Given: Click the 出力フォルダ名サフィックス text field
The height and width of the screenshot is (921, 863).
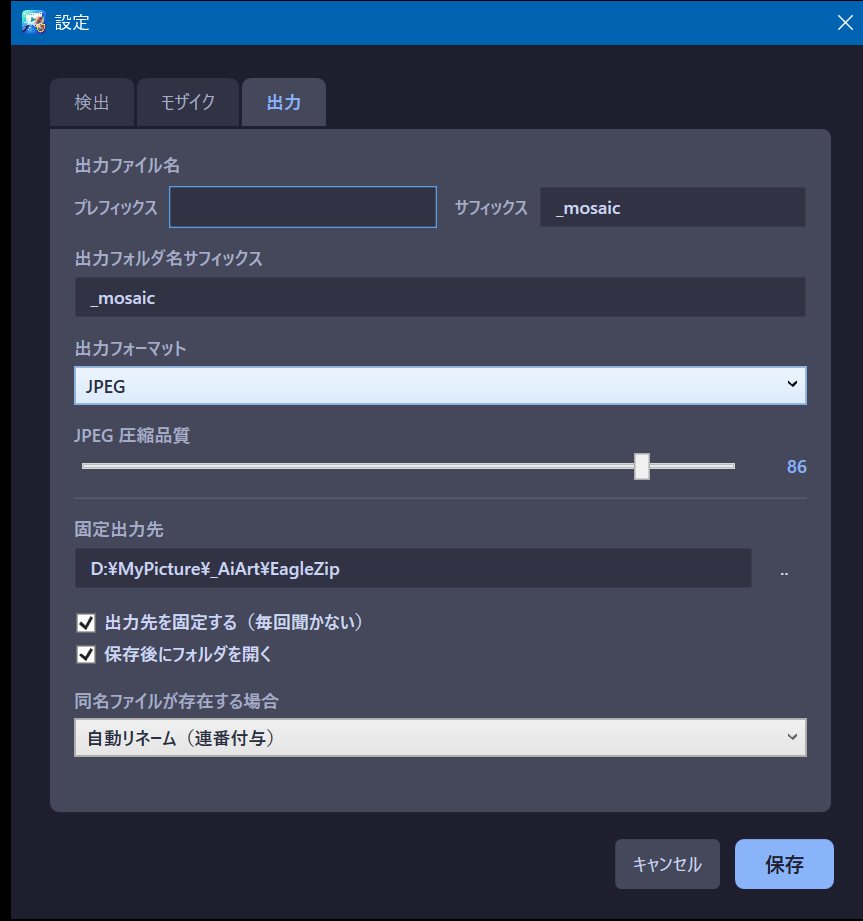Looking at the screenshot, I should click(x=440, y=298).
